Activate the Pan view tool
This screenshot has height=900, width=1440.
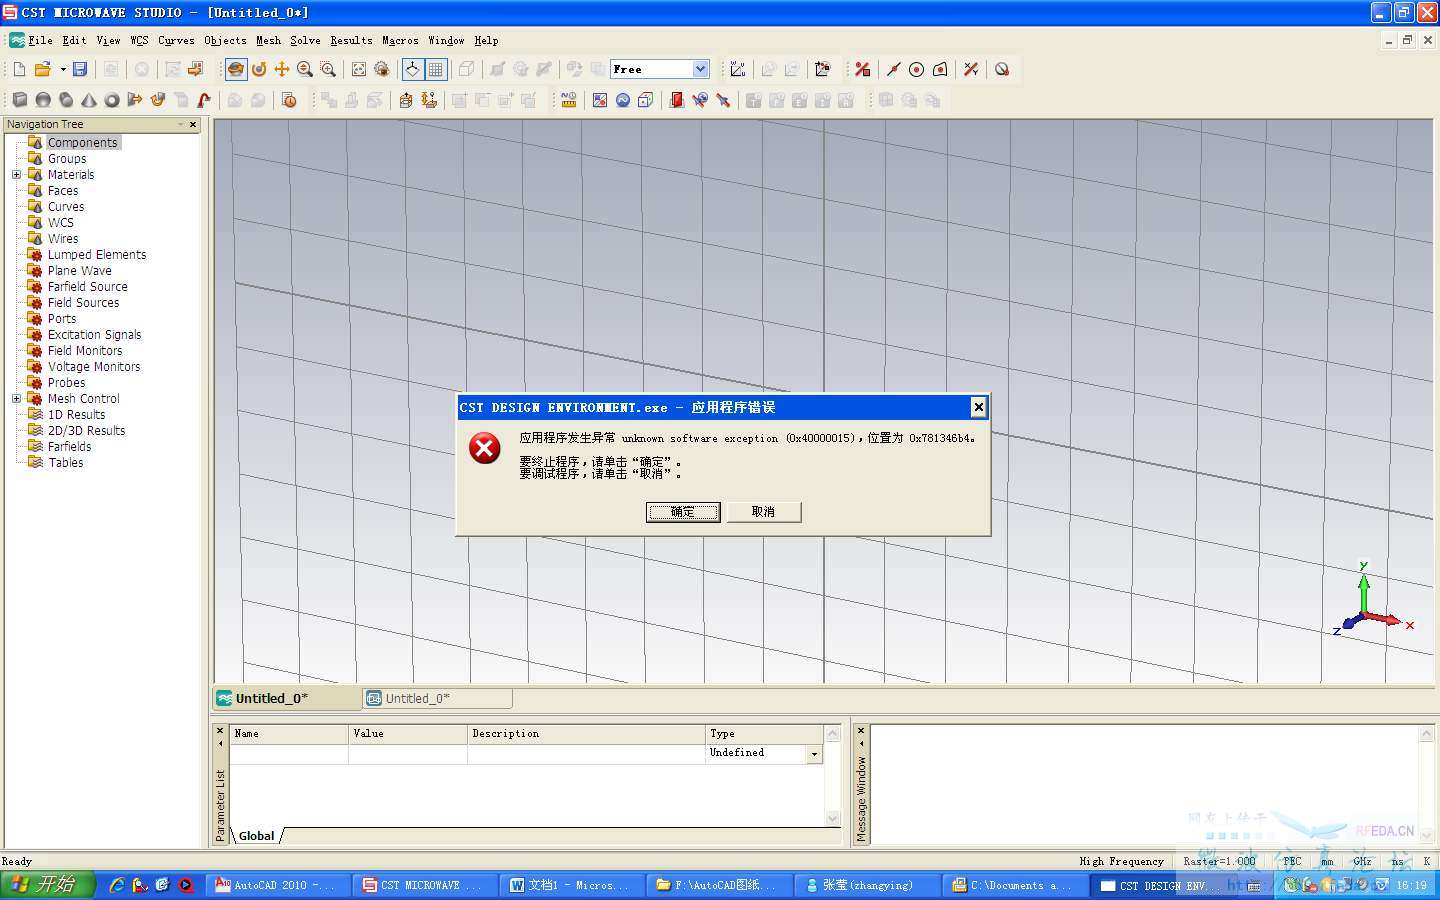282,69
